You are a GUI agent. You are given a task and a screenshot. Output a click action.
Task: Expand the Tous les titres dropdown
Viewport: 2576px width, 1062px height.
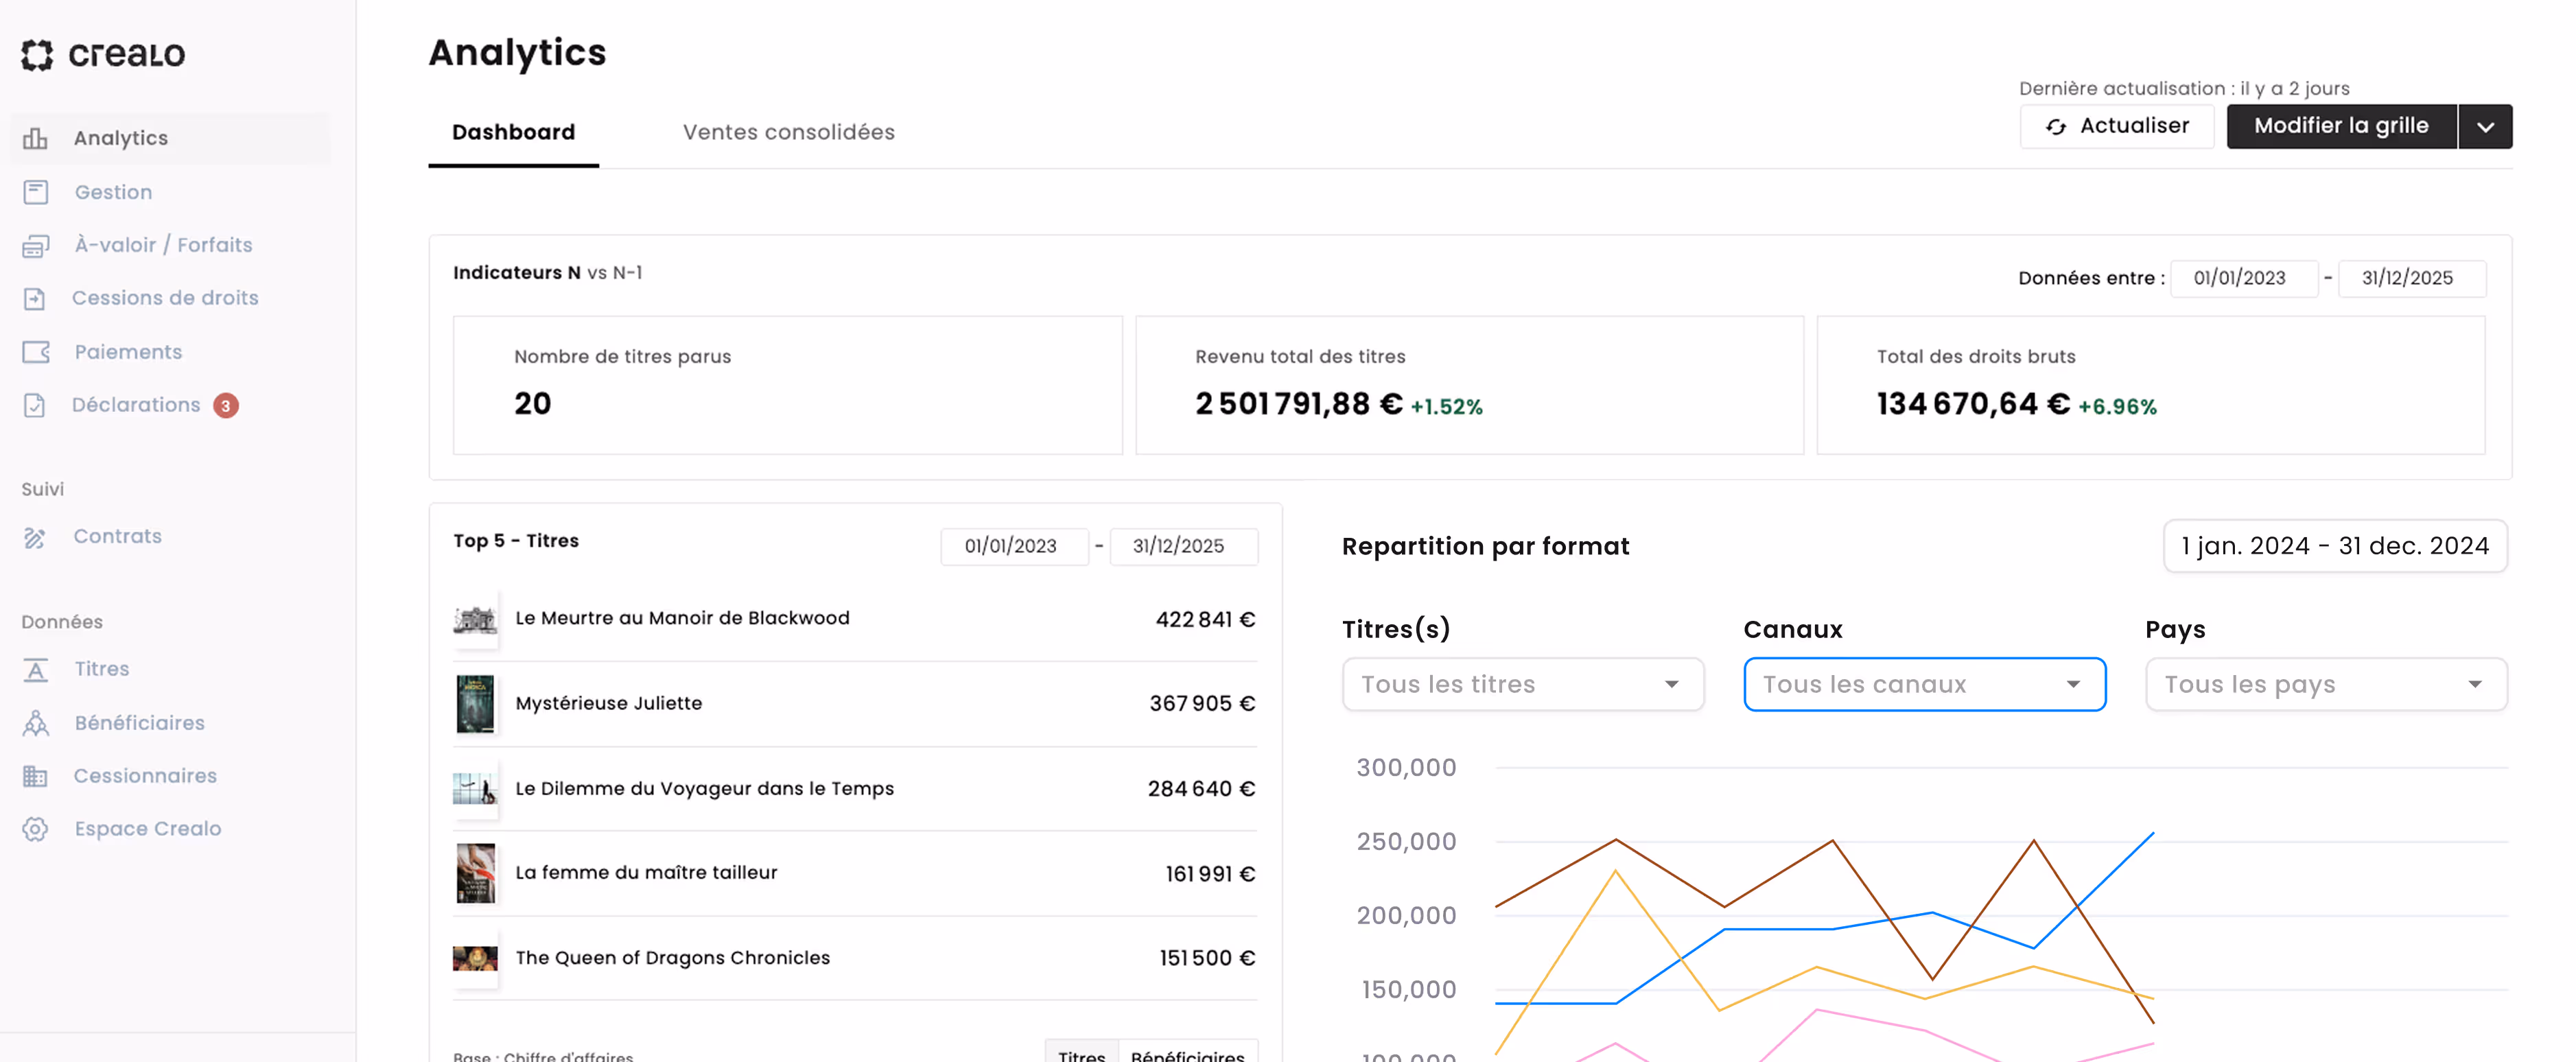[x=1522, y=684]
